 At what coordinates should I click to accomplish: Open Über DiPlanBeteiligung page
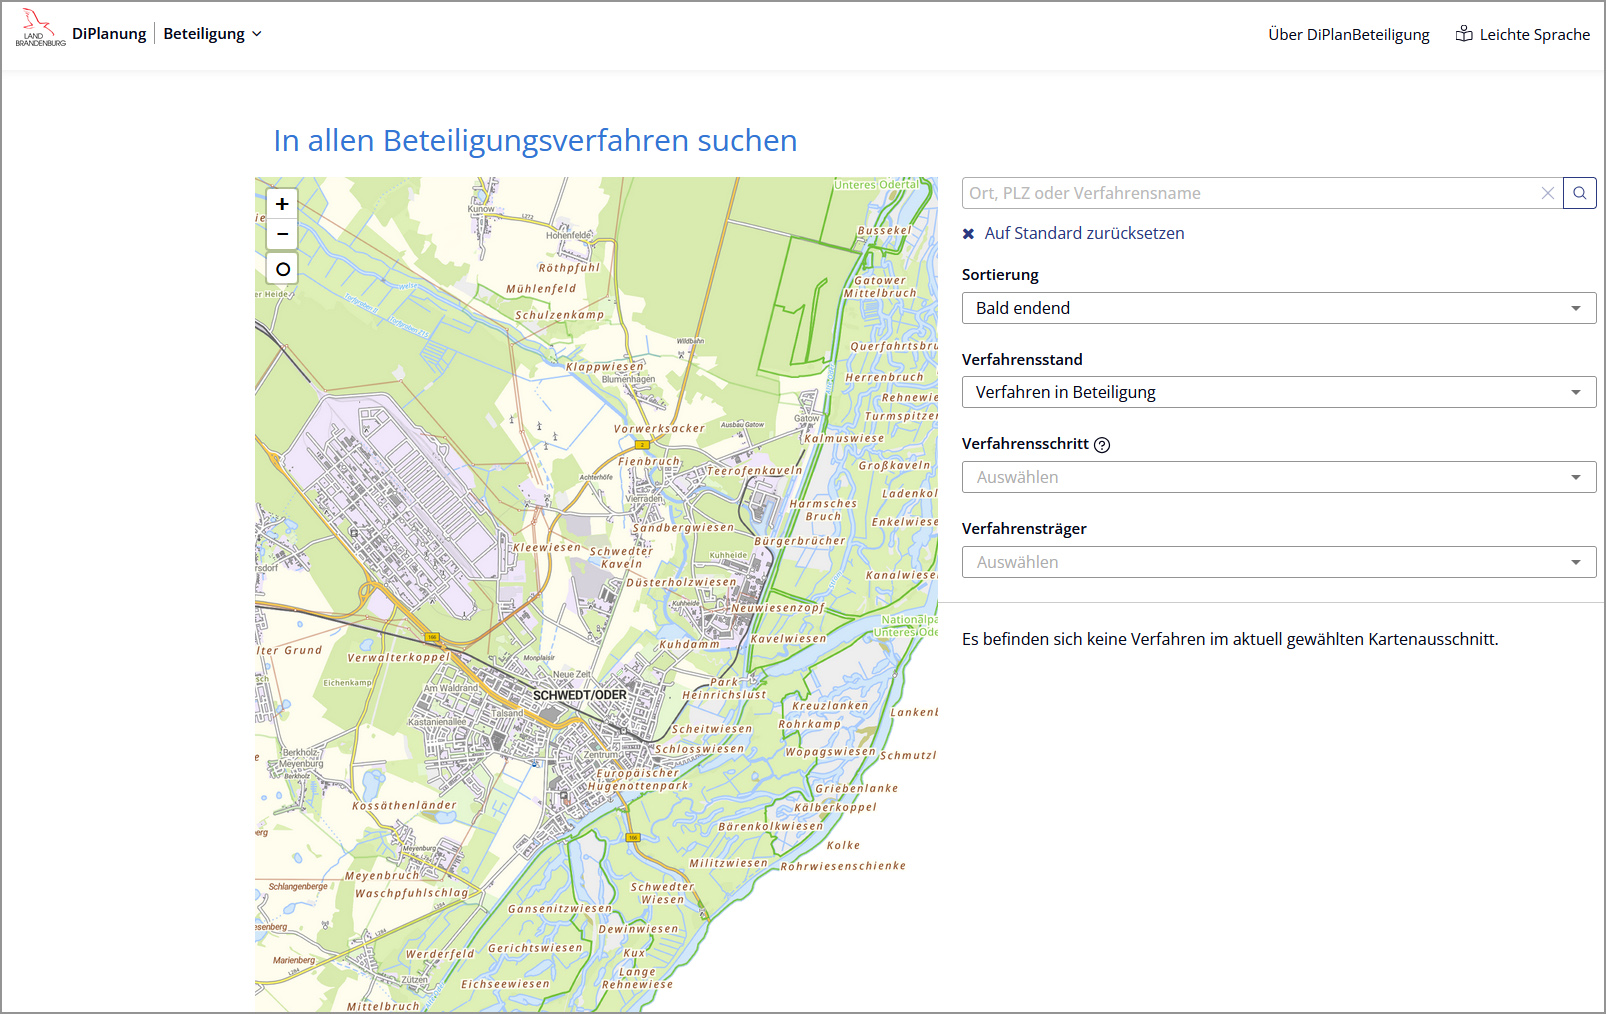[x=1348, y=34]
